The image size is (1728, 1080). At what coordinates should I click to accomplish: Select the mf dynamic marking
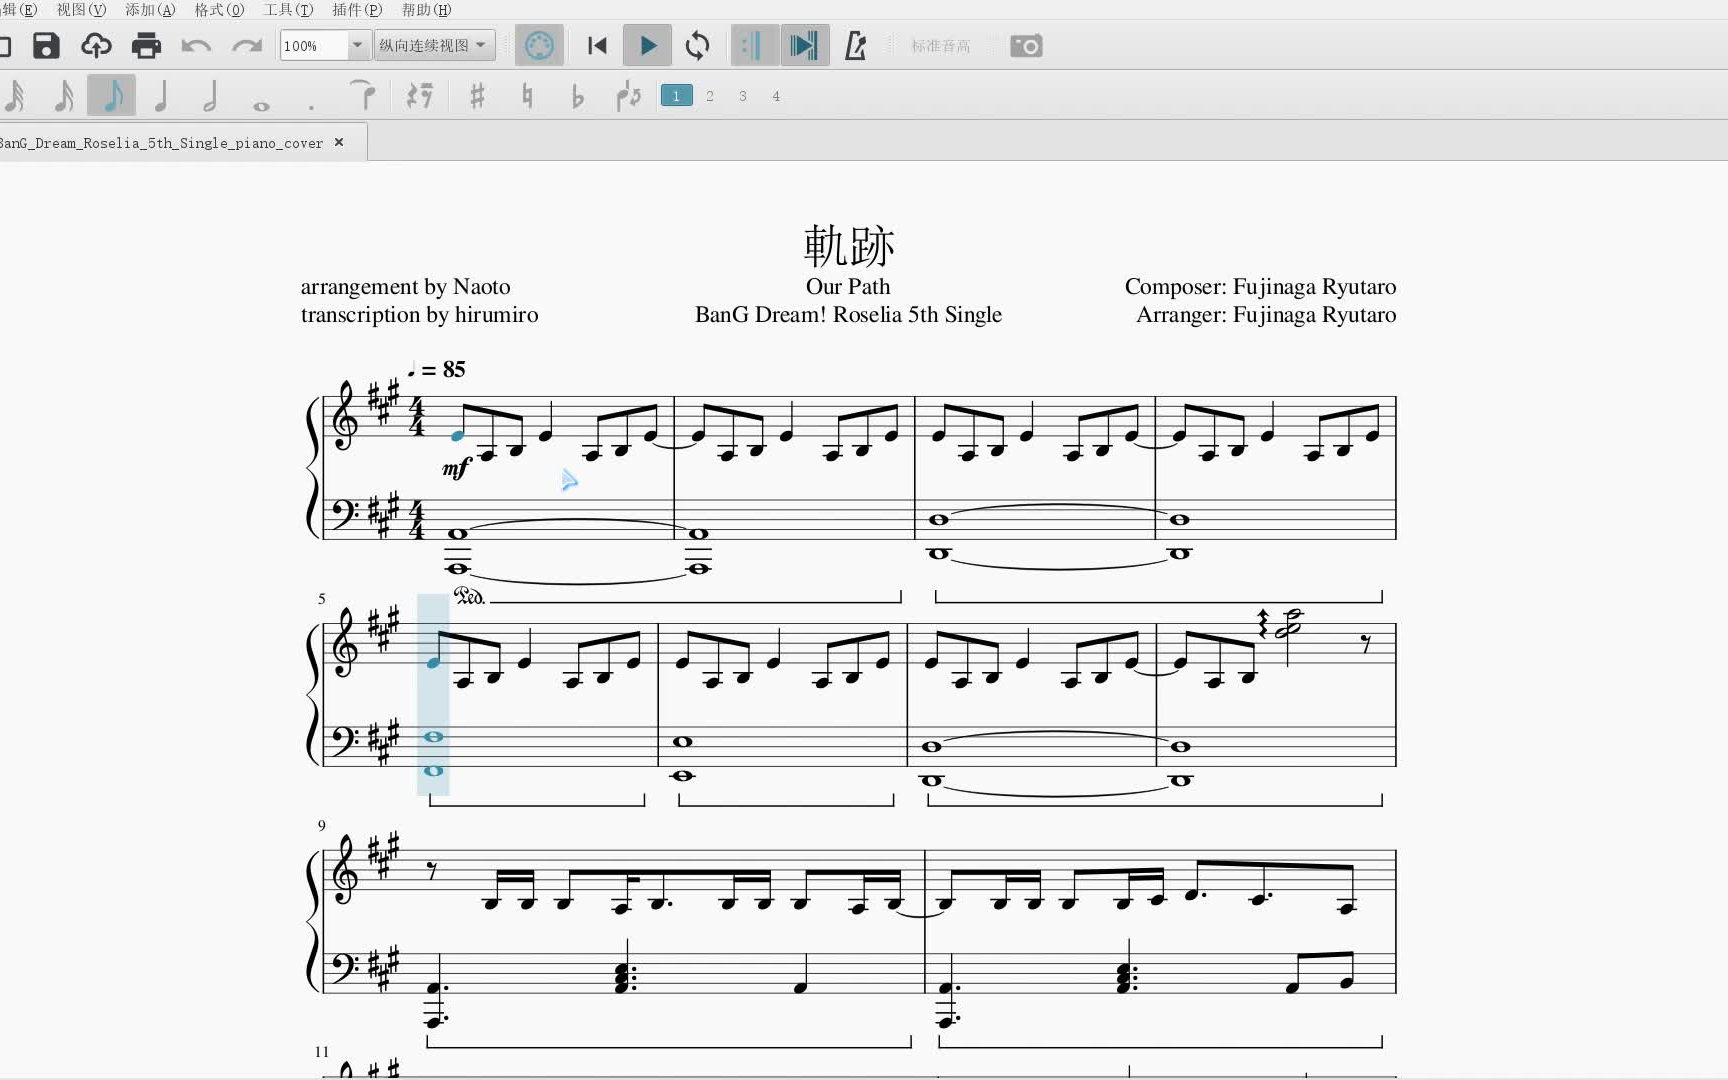pyautogui.click(x=456, y=467)
